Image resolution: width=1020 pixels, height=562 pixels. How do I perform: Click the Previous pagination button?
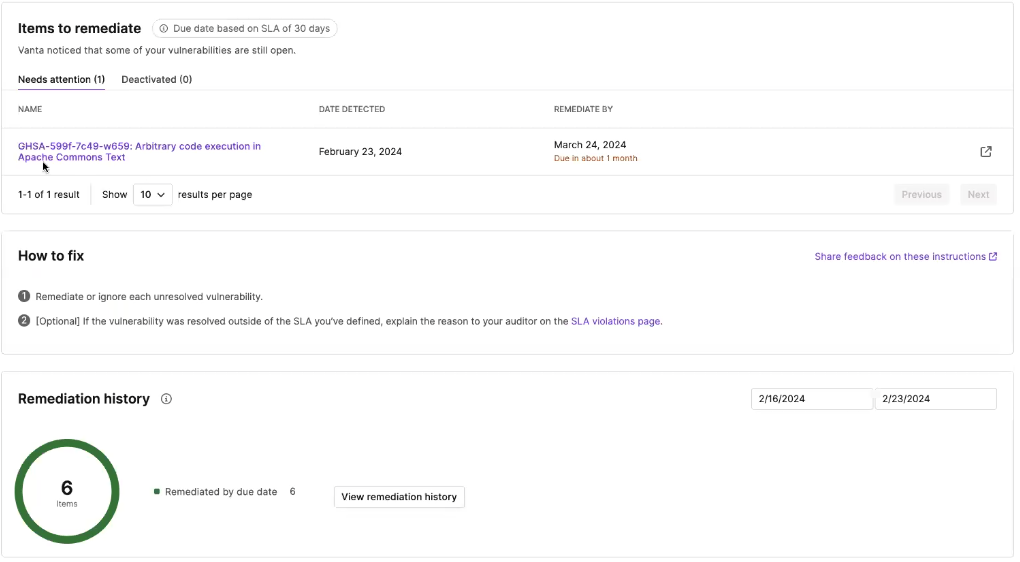pos(921,194)
